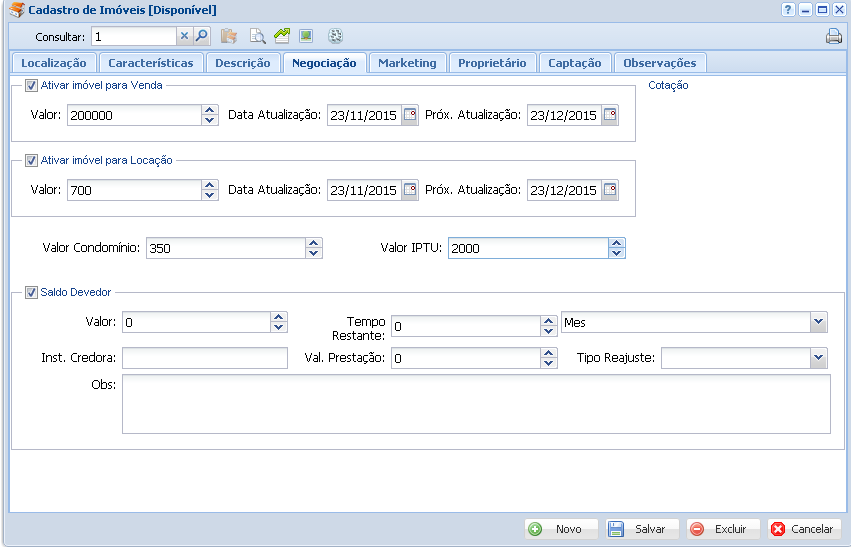The image size is (851, 547).
Task: Open the document preview magnifier toolbar icon
Action: tap(257, 36)
